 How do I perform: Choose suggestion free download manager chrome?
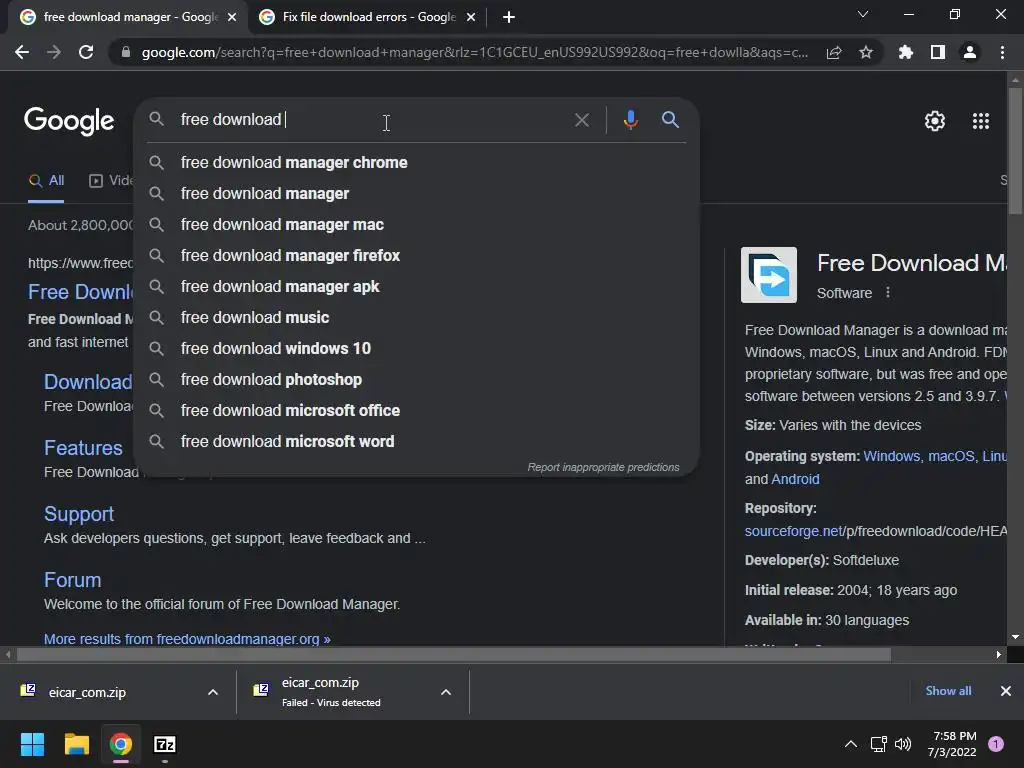[x=417, y=163]
